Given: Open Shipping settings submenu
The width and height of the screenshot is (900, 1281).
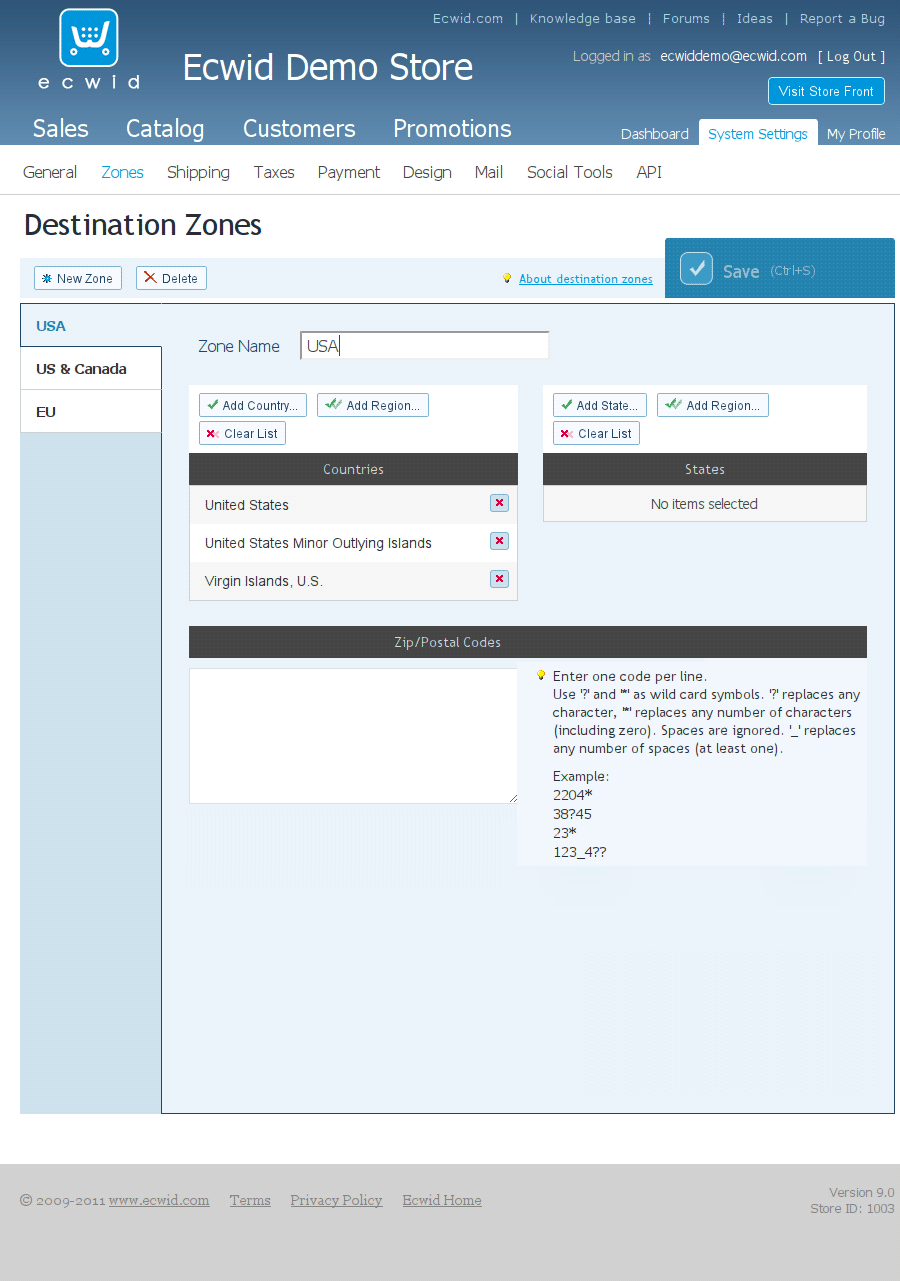Looking at the screenshot, I should (198, 172).
